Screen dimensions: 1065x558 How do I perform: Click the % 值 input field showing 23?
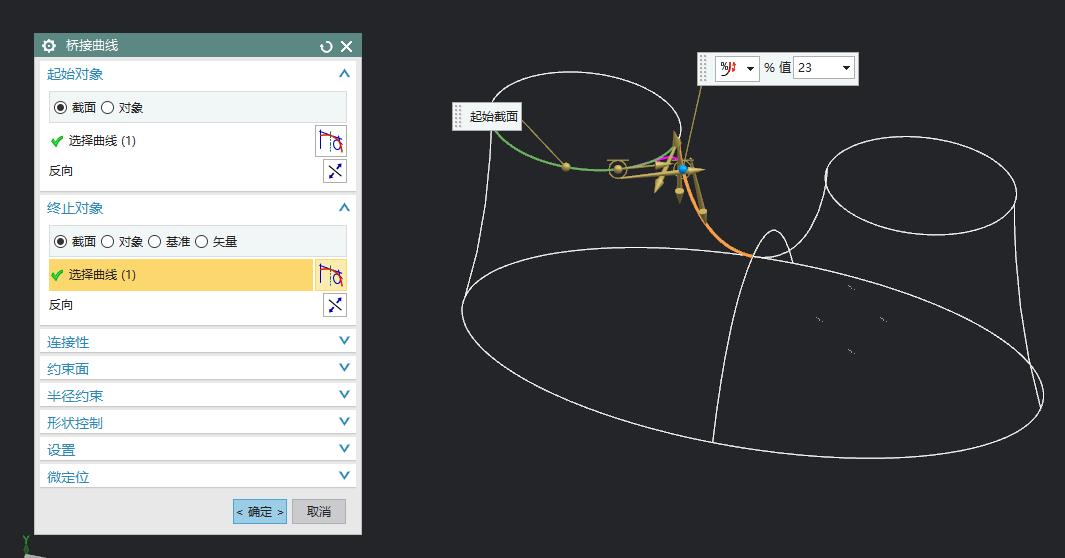click(815, 68)
